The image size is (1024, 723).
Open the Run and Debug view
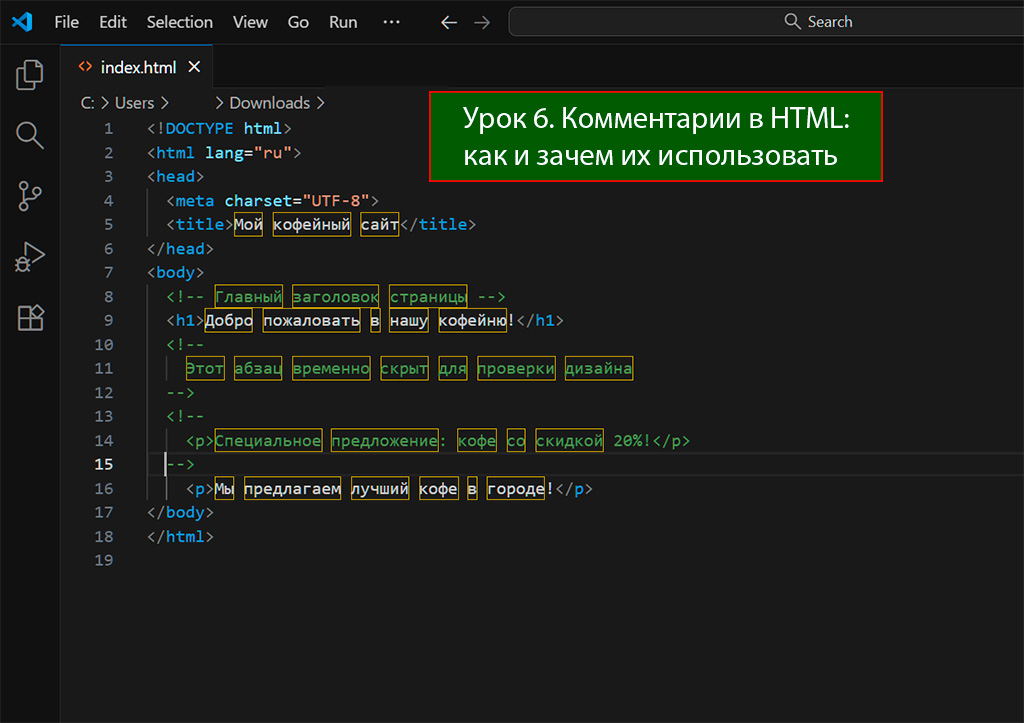(x=30, y=257)
